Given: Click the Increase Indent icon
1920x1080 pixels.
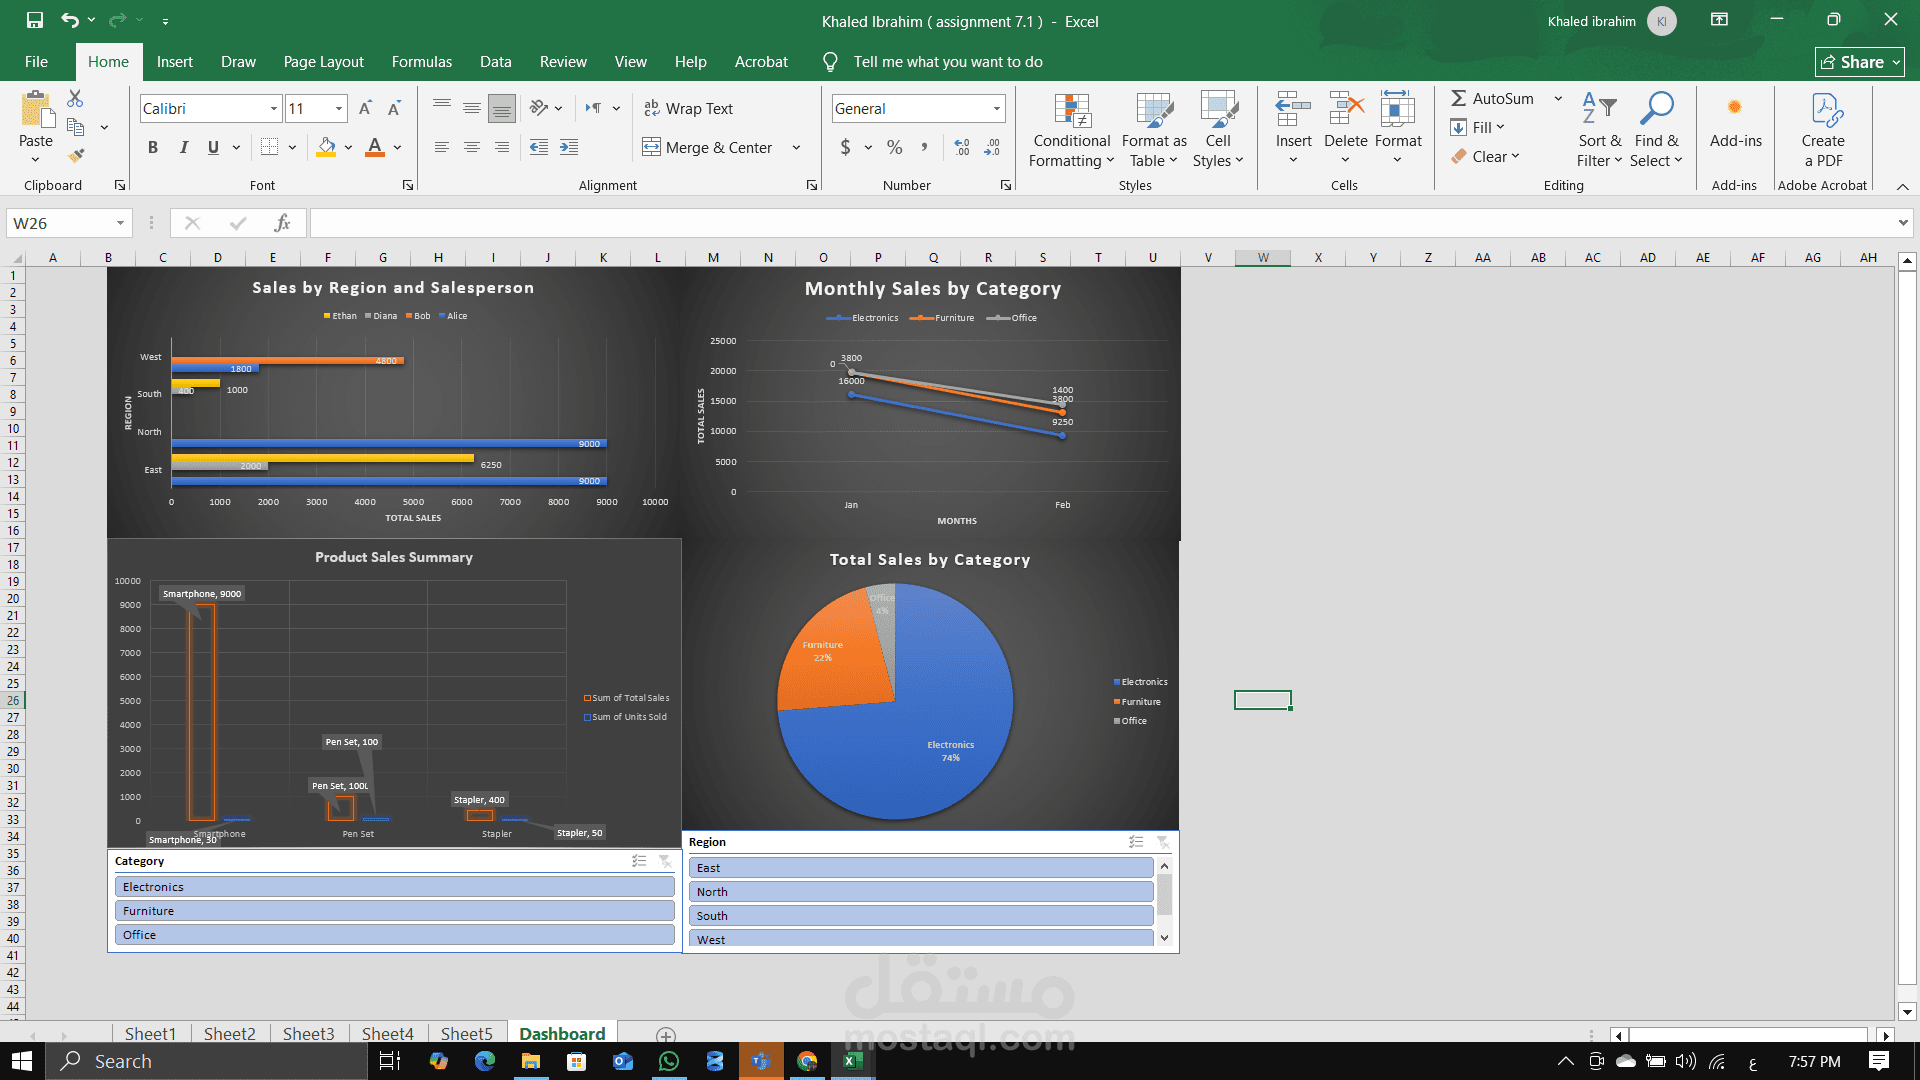Looking at the screenshot, I should point(569,147).
